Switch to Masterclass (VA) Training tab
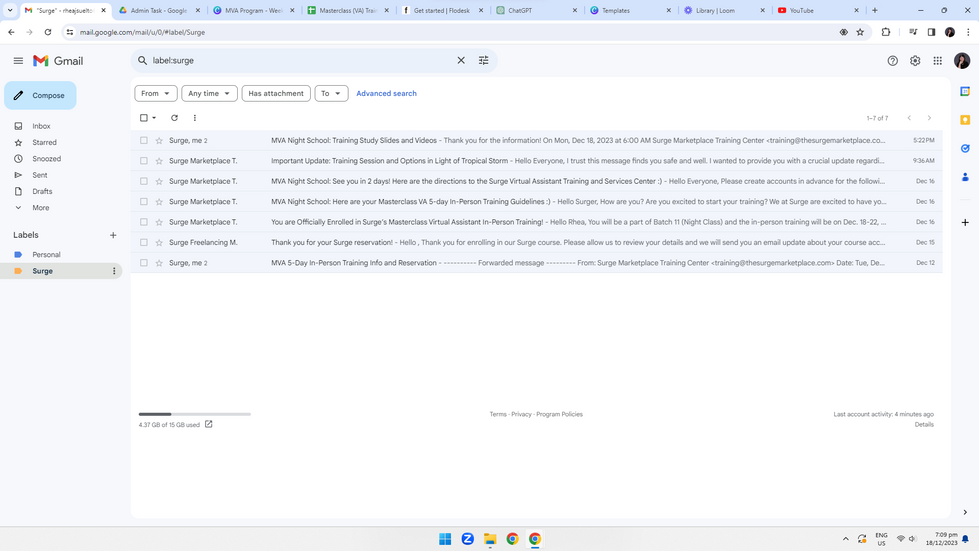Screen dimensions: 979x551 348,11
